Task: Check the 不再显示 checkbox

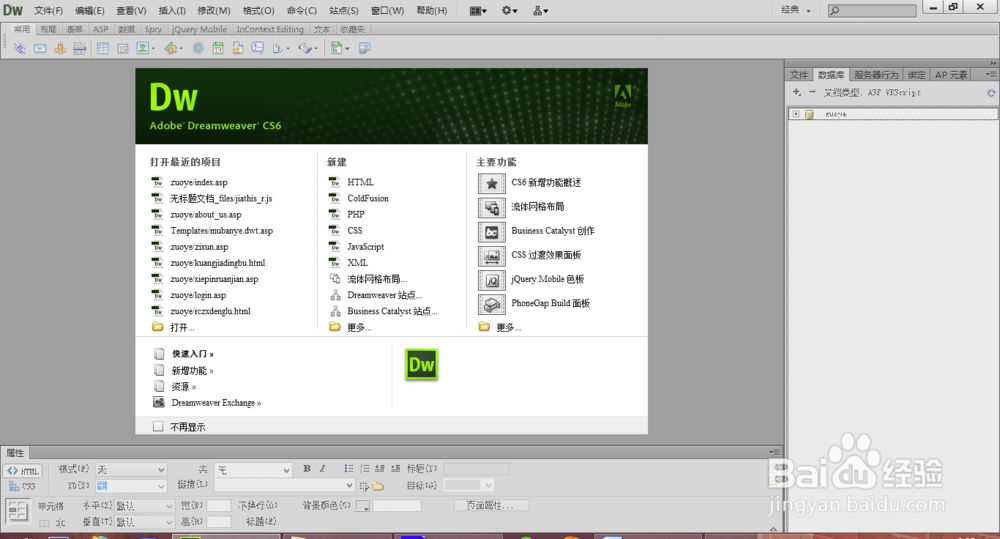Action: coord(158,427)
